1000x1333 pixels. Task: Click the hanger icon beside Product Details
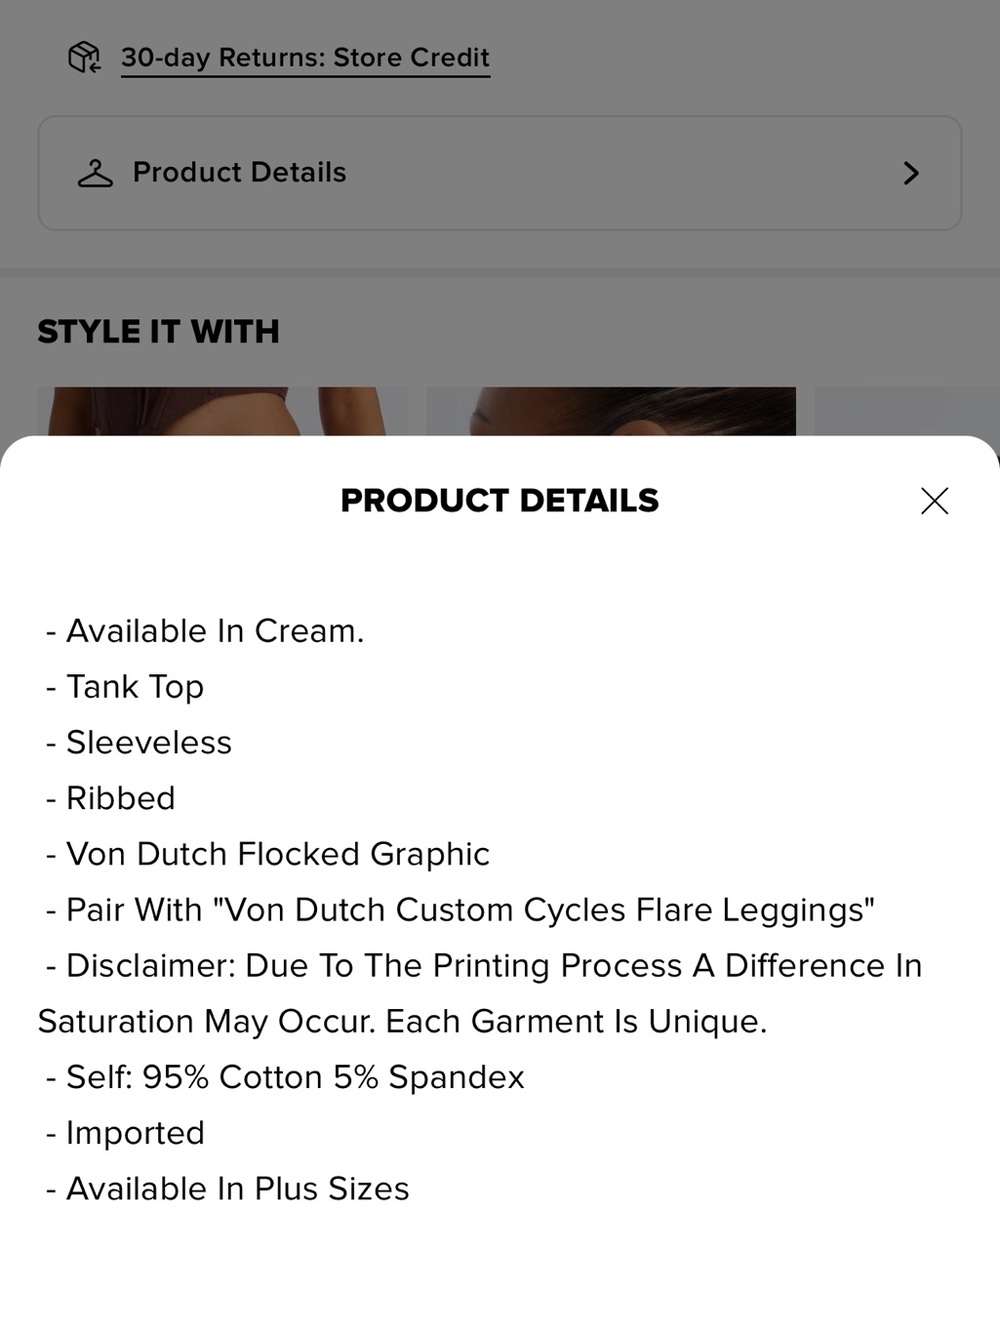pos(96,173)
